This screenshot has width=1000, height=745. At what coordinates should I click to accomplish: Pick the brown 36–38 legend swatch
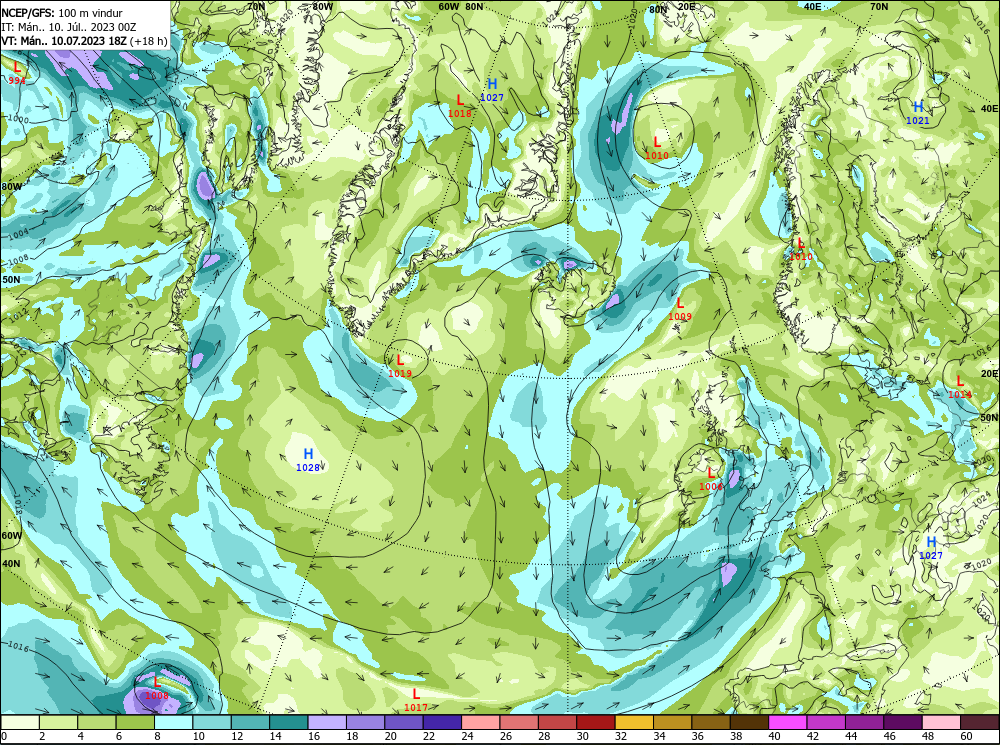point(711,722)
